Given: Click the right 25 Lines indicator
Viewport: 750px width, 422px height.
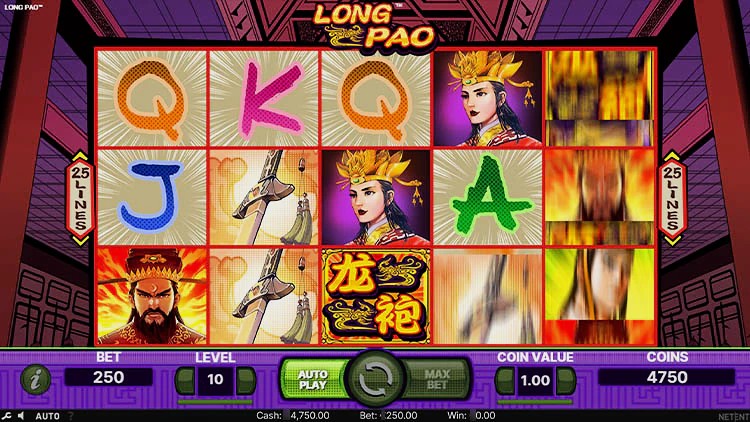Looking at the screenshot, I should 672,198.
